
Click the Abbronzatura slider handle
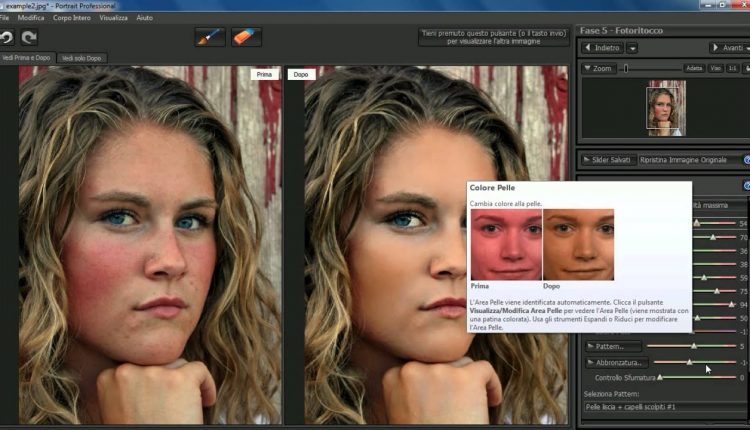(690, 362)
